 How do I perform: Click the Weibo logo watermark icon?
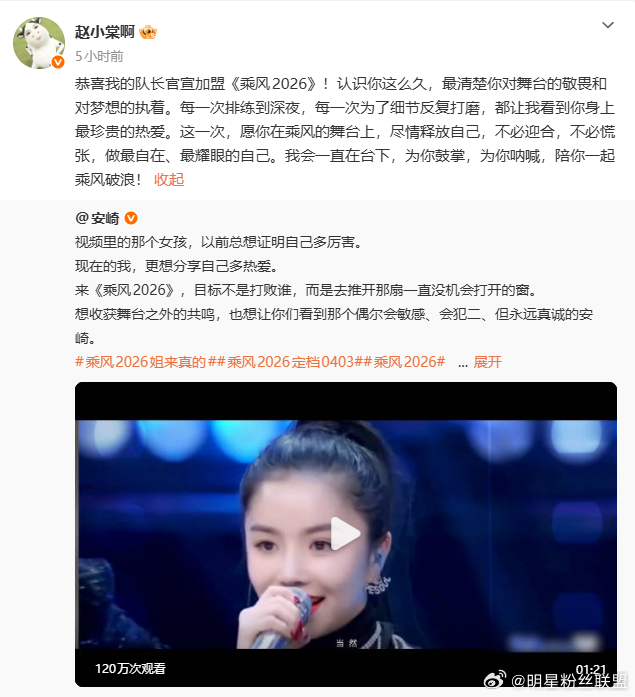pyautogui.click(x=495, y=680)
